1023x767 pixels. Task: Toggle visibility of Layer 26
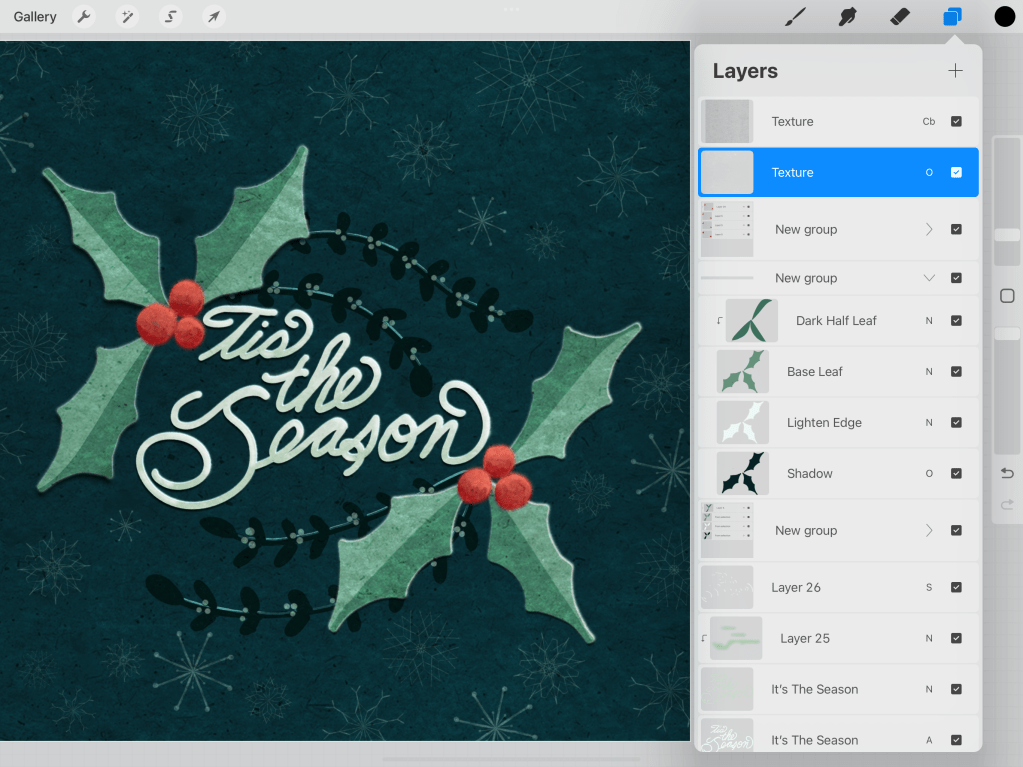[956, 588]
